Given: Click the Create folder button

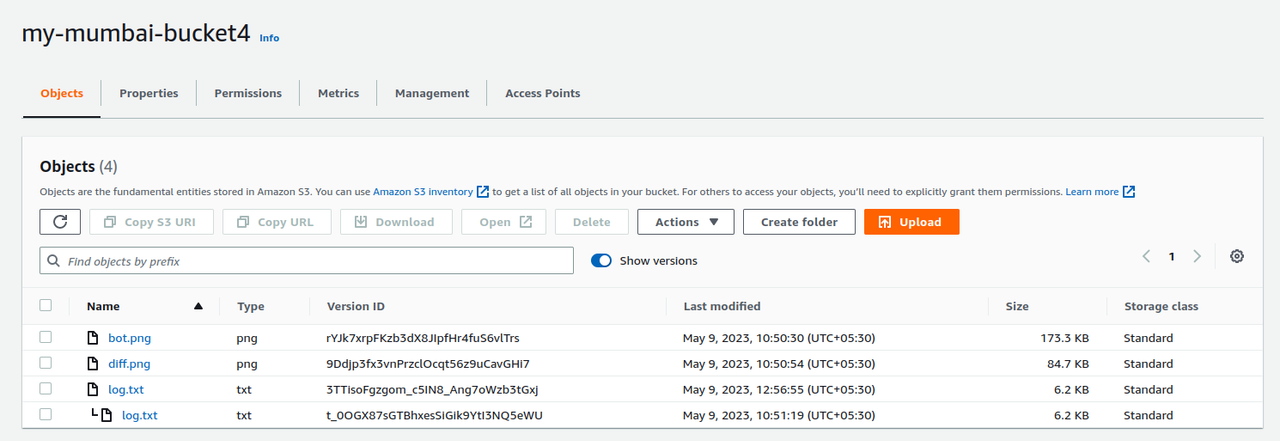Looking at the screenshot, I should click(799, 222).
